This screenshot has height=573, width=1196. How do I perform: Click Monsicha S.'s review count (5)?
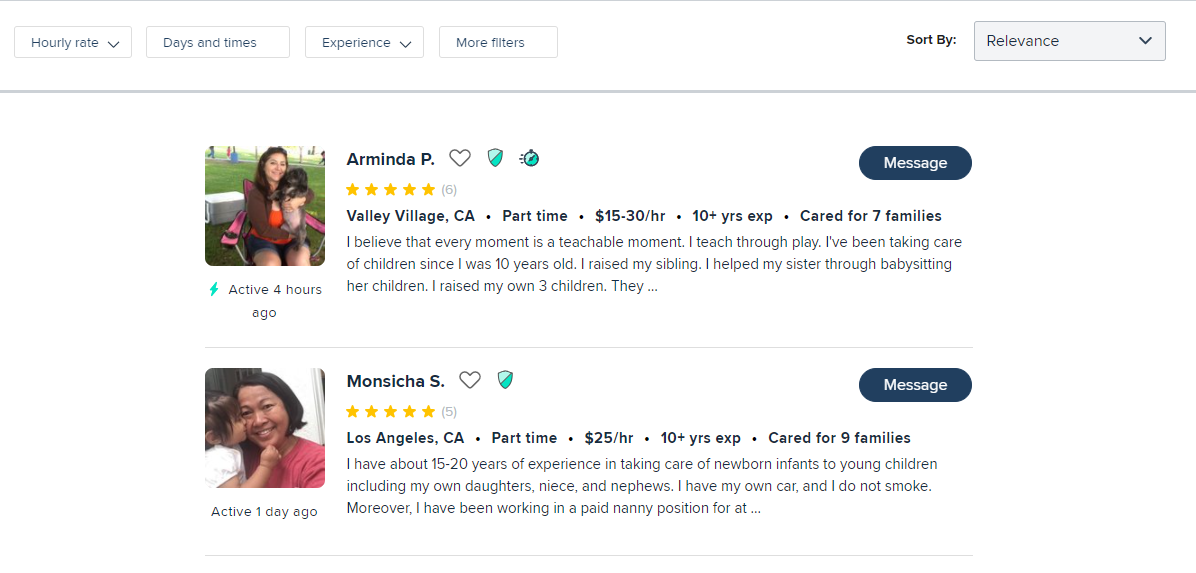tap(449, 412)
